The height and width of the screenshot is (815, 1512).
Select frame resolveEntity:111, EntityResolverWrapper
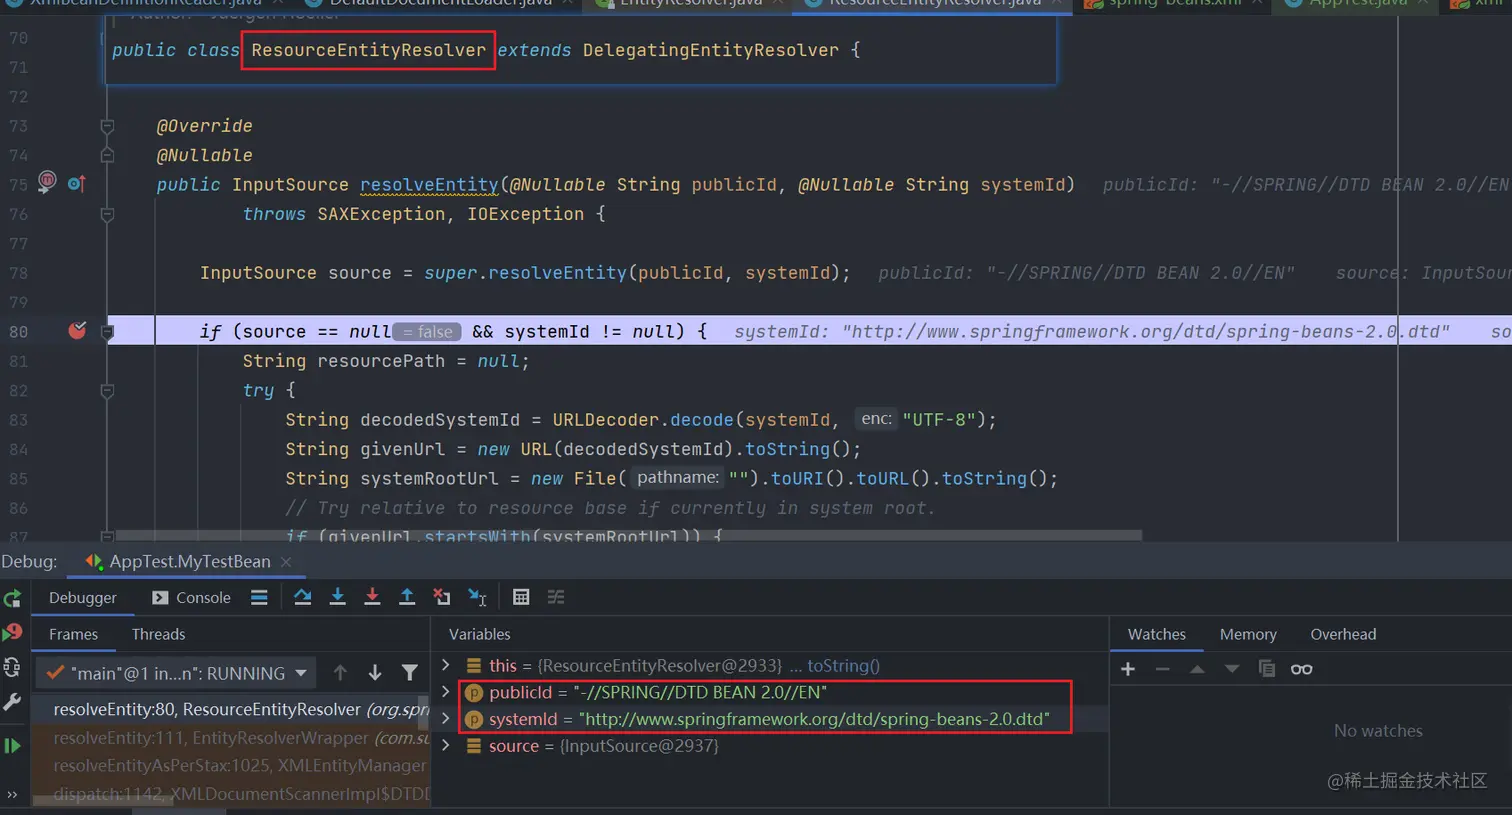coord(232,738)
